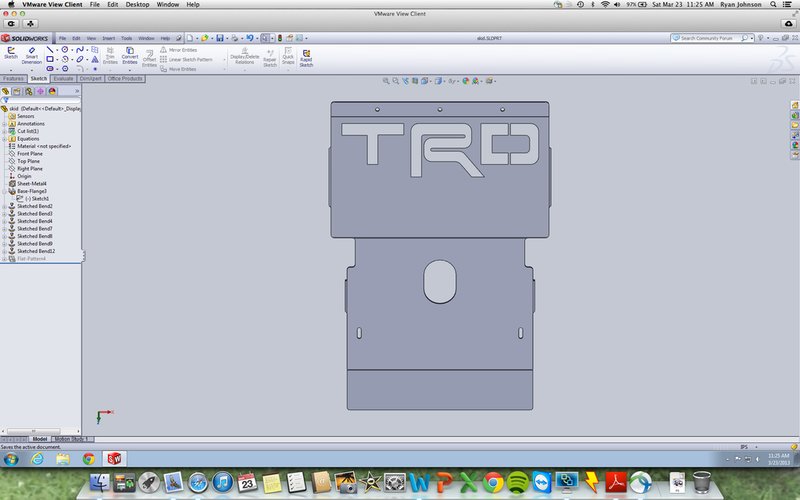Select the Line sketch tool
Image resolution: width=800 pixels, height=500 pixels.
pos(49,49)
